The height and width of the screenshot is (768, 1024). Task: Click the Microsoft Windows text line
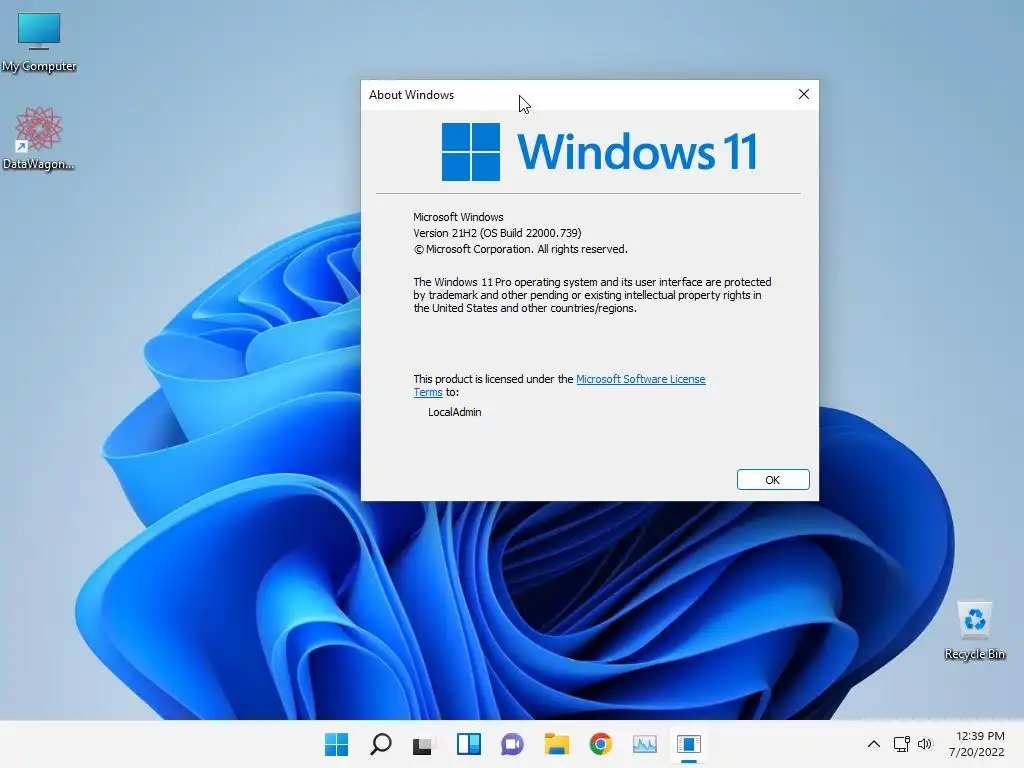(x=458, y=217)
